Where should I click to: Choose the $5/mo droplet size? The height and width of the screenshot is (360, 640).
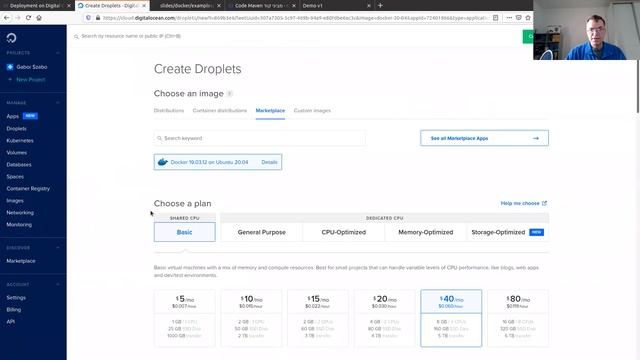(x=184, y=318)
